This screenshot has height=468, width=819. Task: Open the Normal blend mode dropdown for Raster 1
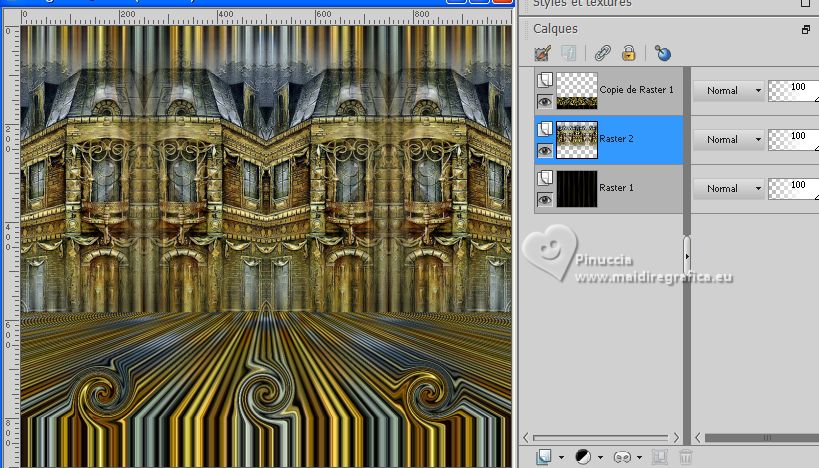[729, 189]
